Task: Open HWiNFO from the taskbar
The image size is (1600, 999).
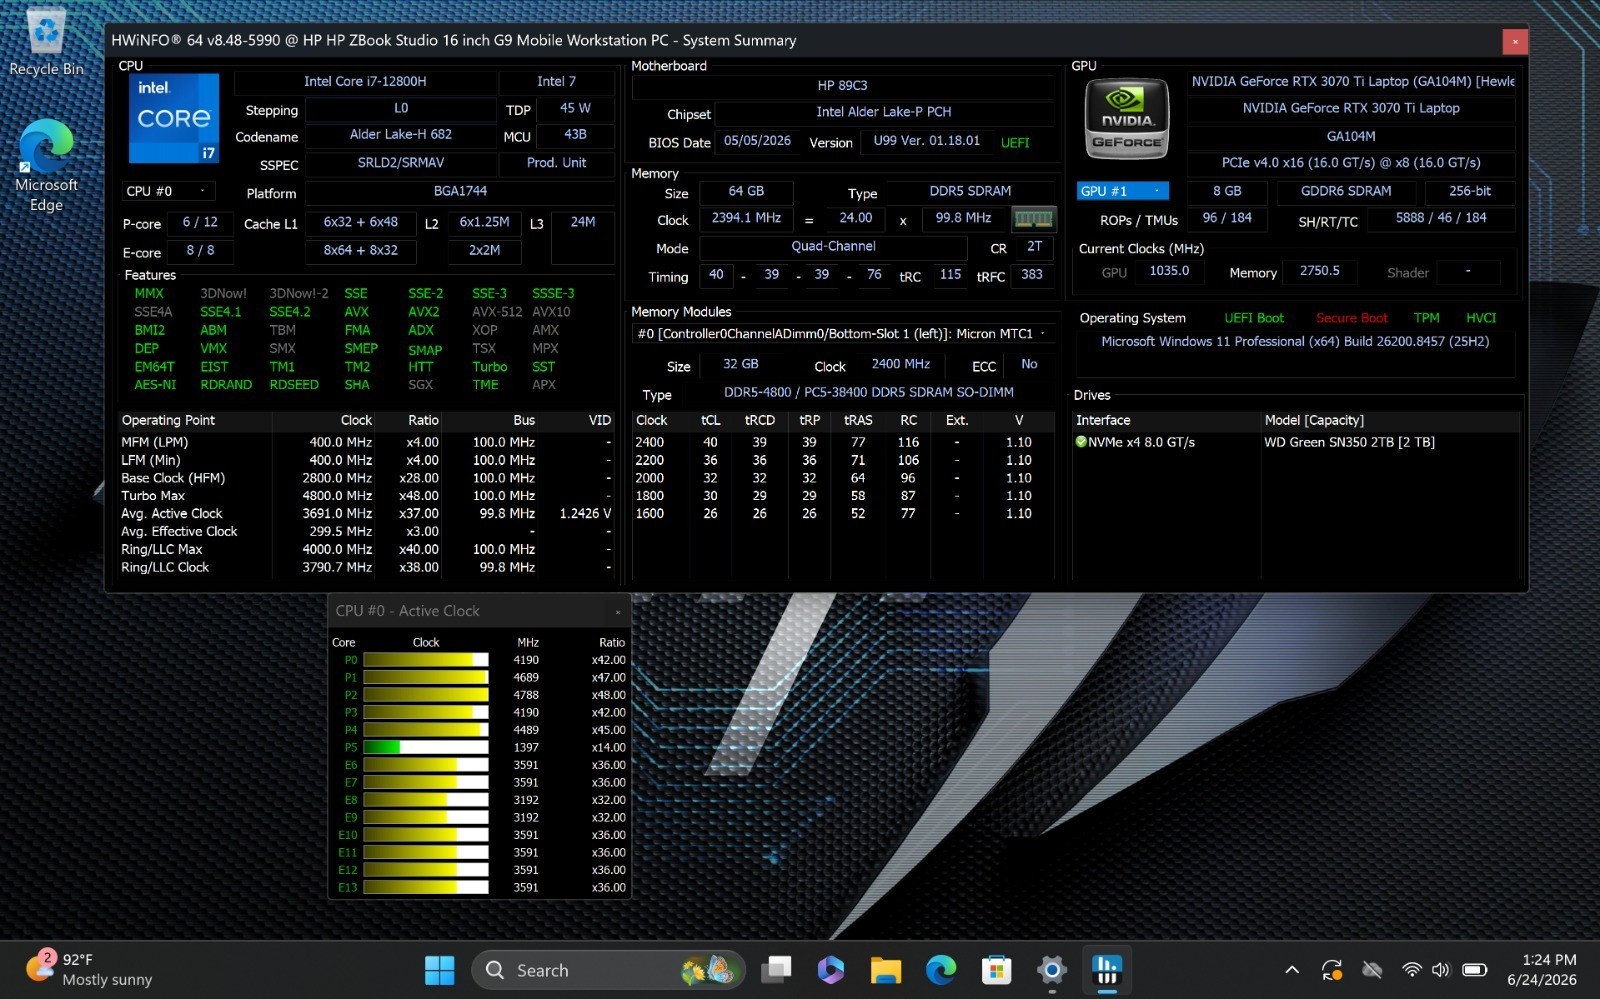Action: pyautogui.click(x=1106, y=970)
